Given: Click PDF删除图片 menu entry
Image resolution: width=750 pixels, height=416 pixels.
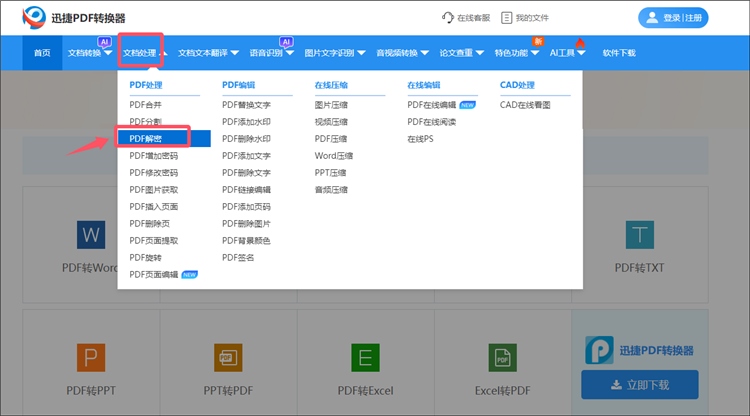Looking at the screenshot, I should 246,224.
